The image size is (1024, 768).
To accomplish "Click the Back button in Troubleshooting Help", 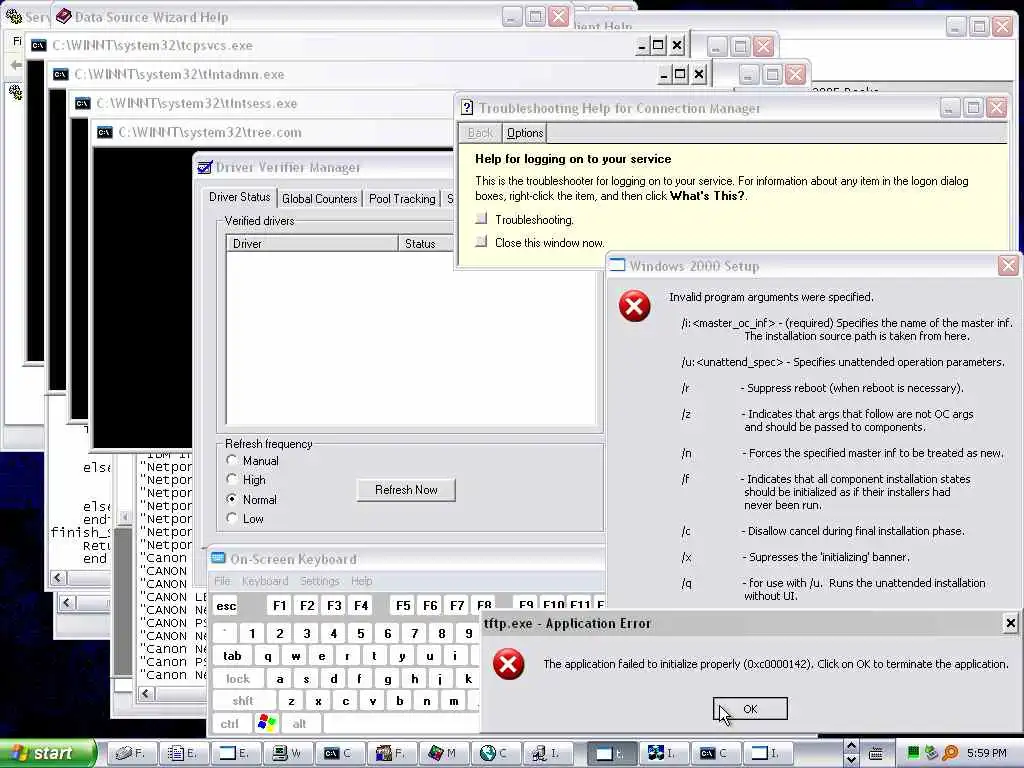I will click(480, 133).
